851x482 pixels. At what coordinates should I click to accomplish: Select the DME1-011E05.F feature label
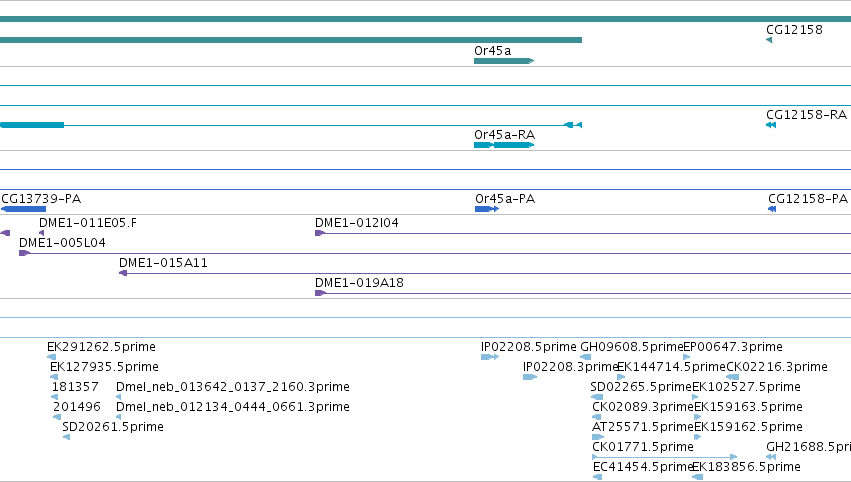tap(88, 223)
